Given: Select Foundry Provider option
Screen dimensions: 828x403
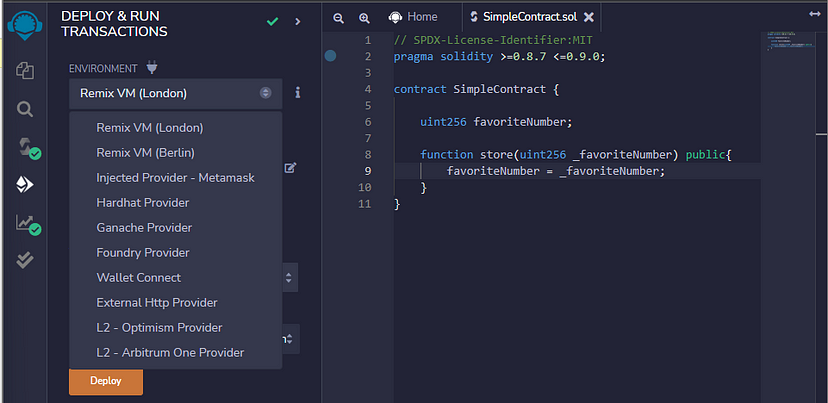Looking at the screenshot, I should click(175, 253).
